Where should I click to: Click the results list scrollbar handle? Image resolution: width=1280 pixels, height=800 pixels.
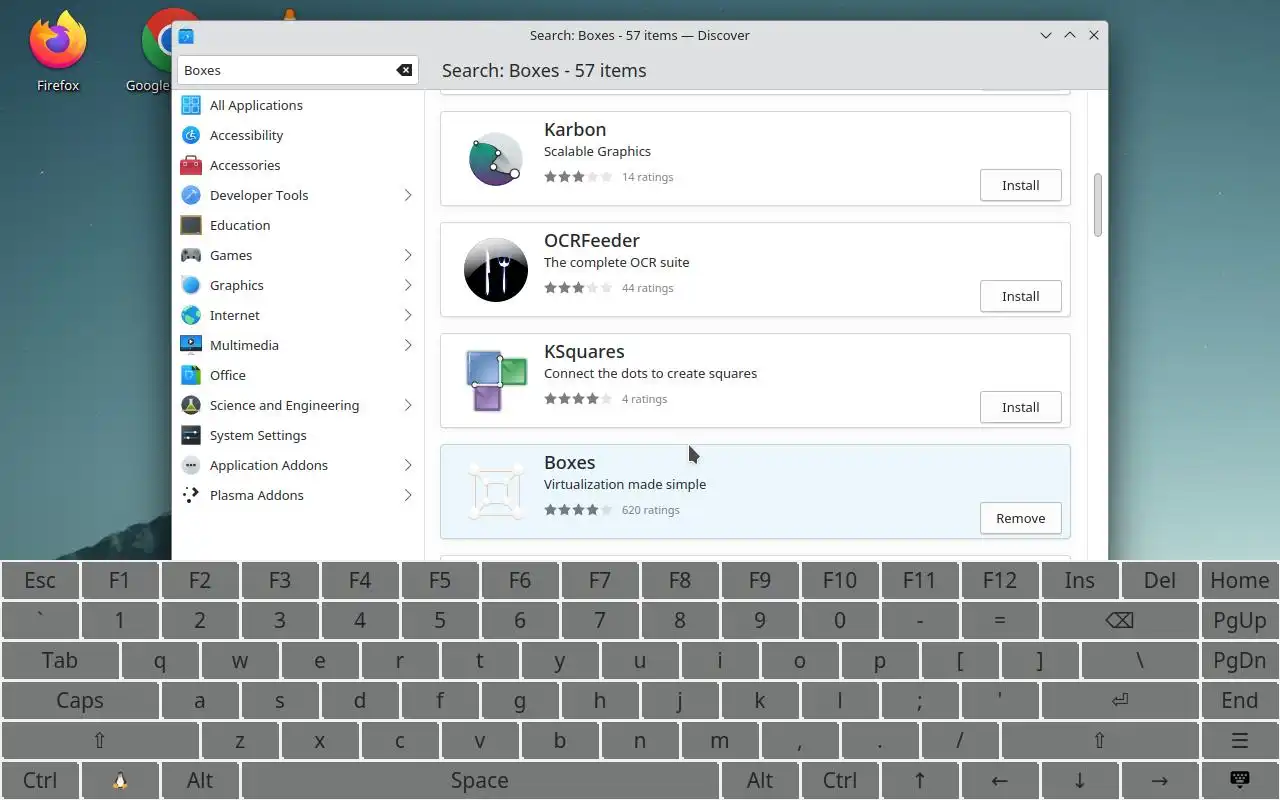1097,205
